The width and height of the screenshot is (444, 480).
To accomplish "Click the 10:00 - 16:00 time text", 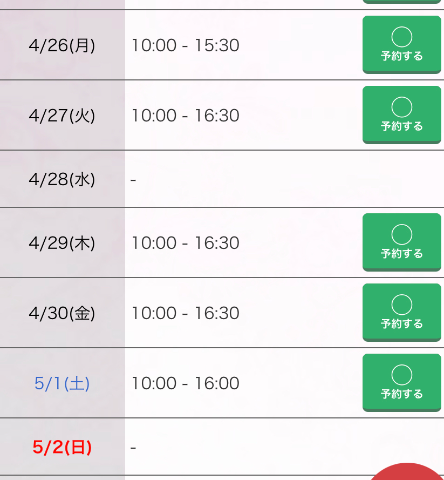I will point(185,383).
